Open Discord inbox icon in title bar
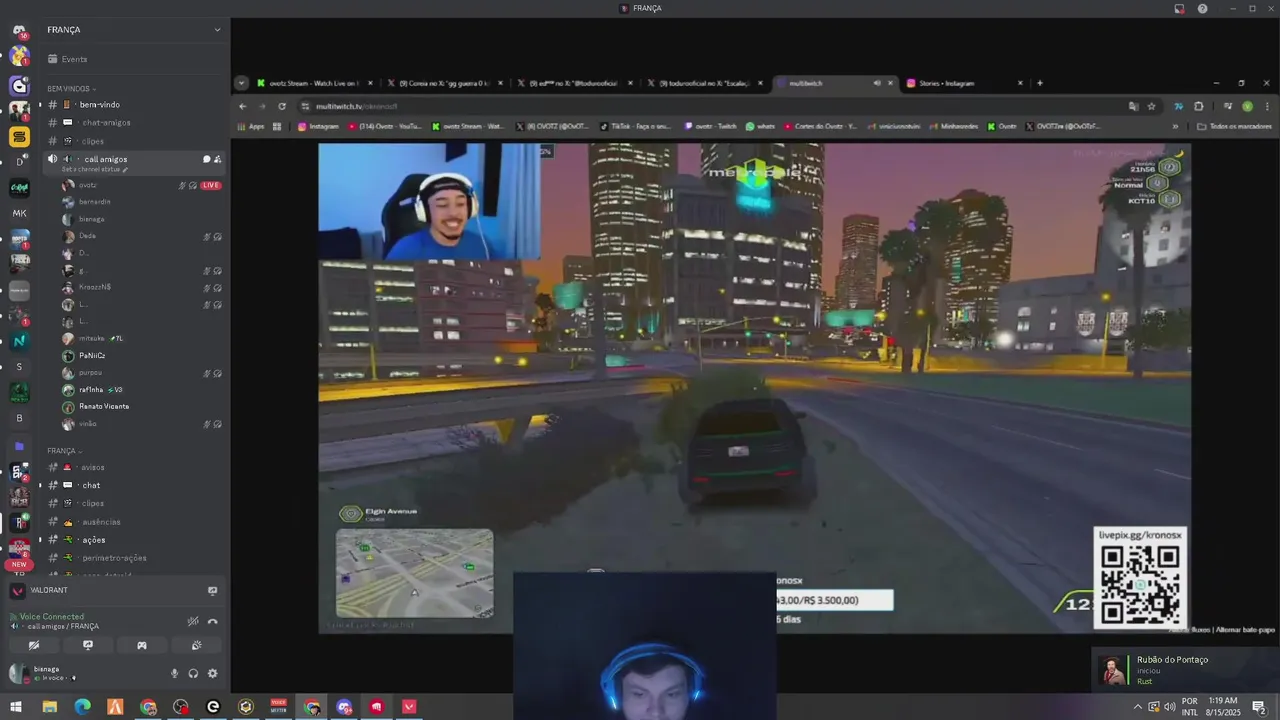Screen dimensions: 1280x720 [1179, 8]
